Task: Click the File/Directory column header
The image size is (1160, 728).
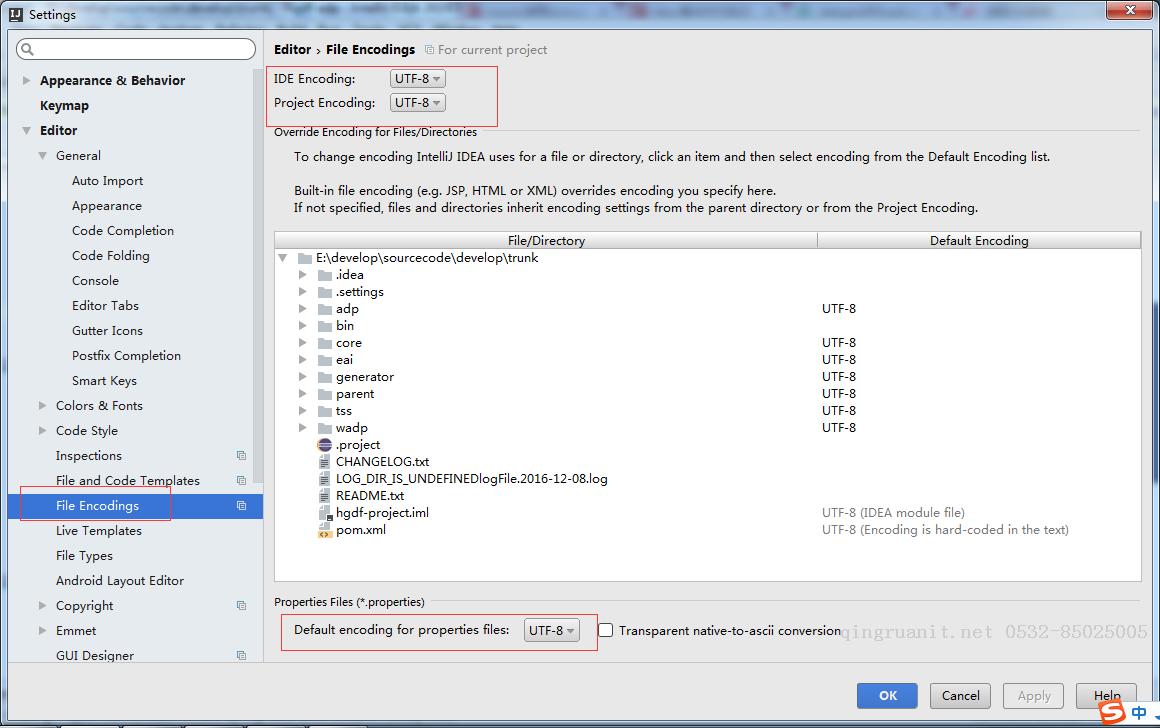Action: [x=546, y=240]
